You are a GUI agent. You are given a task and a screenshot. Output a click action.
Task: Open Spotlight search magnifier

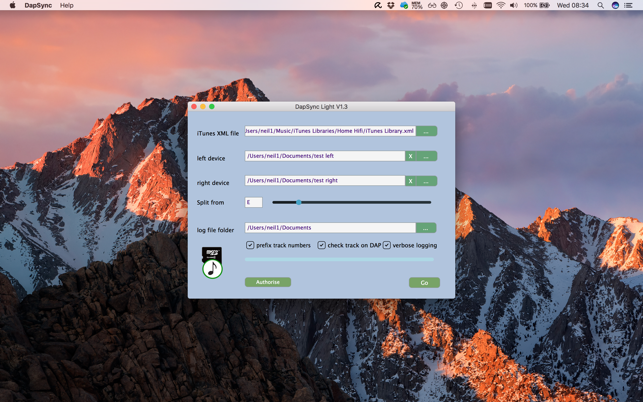click(600, 5)
